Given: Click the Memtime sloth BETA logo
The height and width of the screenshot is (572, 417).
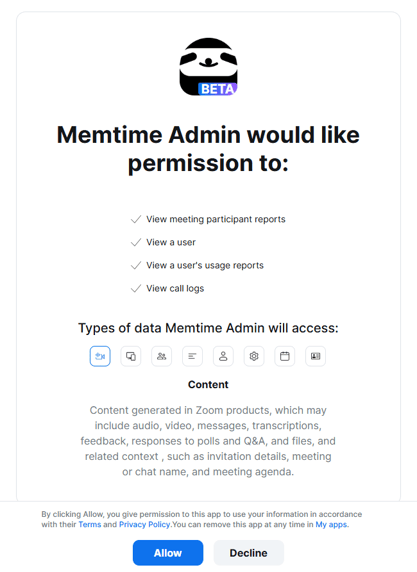Looking at the screenshot, I should [x=208, y=67].
